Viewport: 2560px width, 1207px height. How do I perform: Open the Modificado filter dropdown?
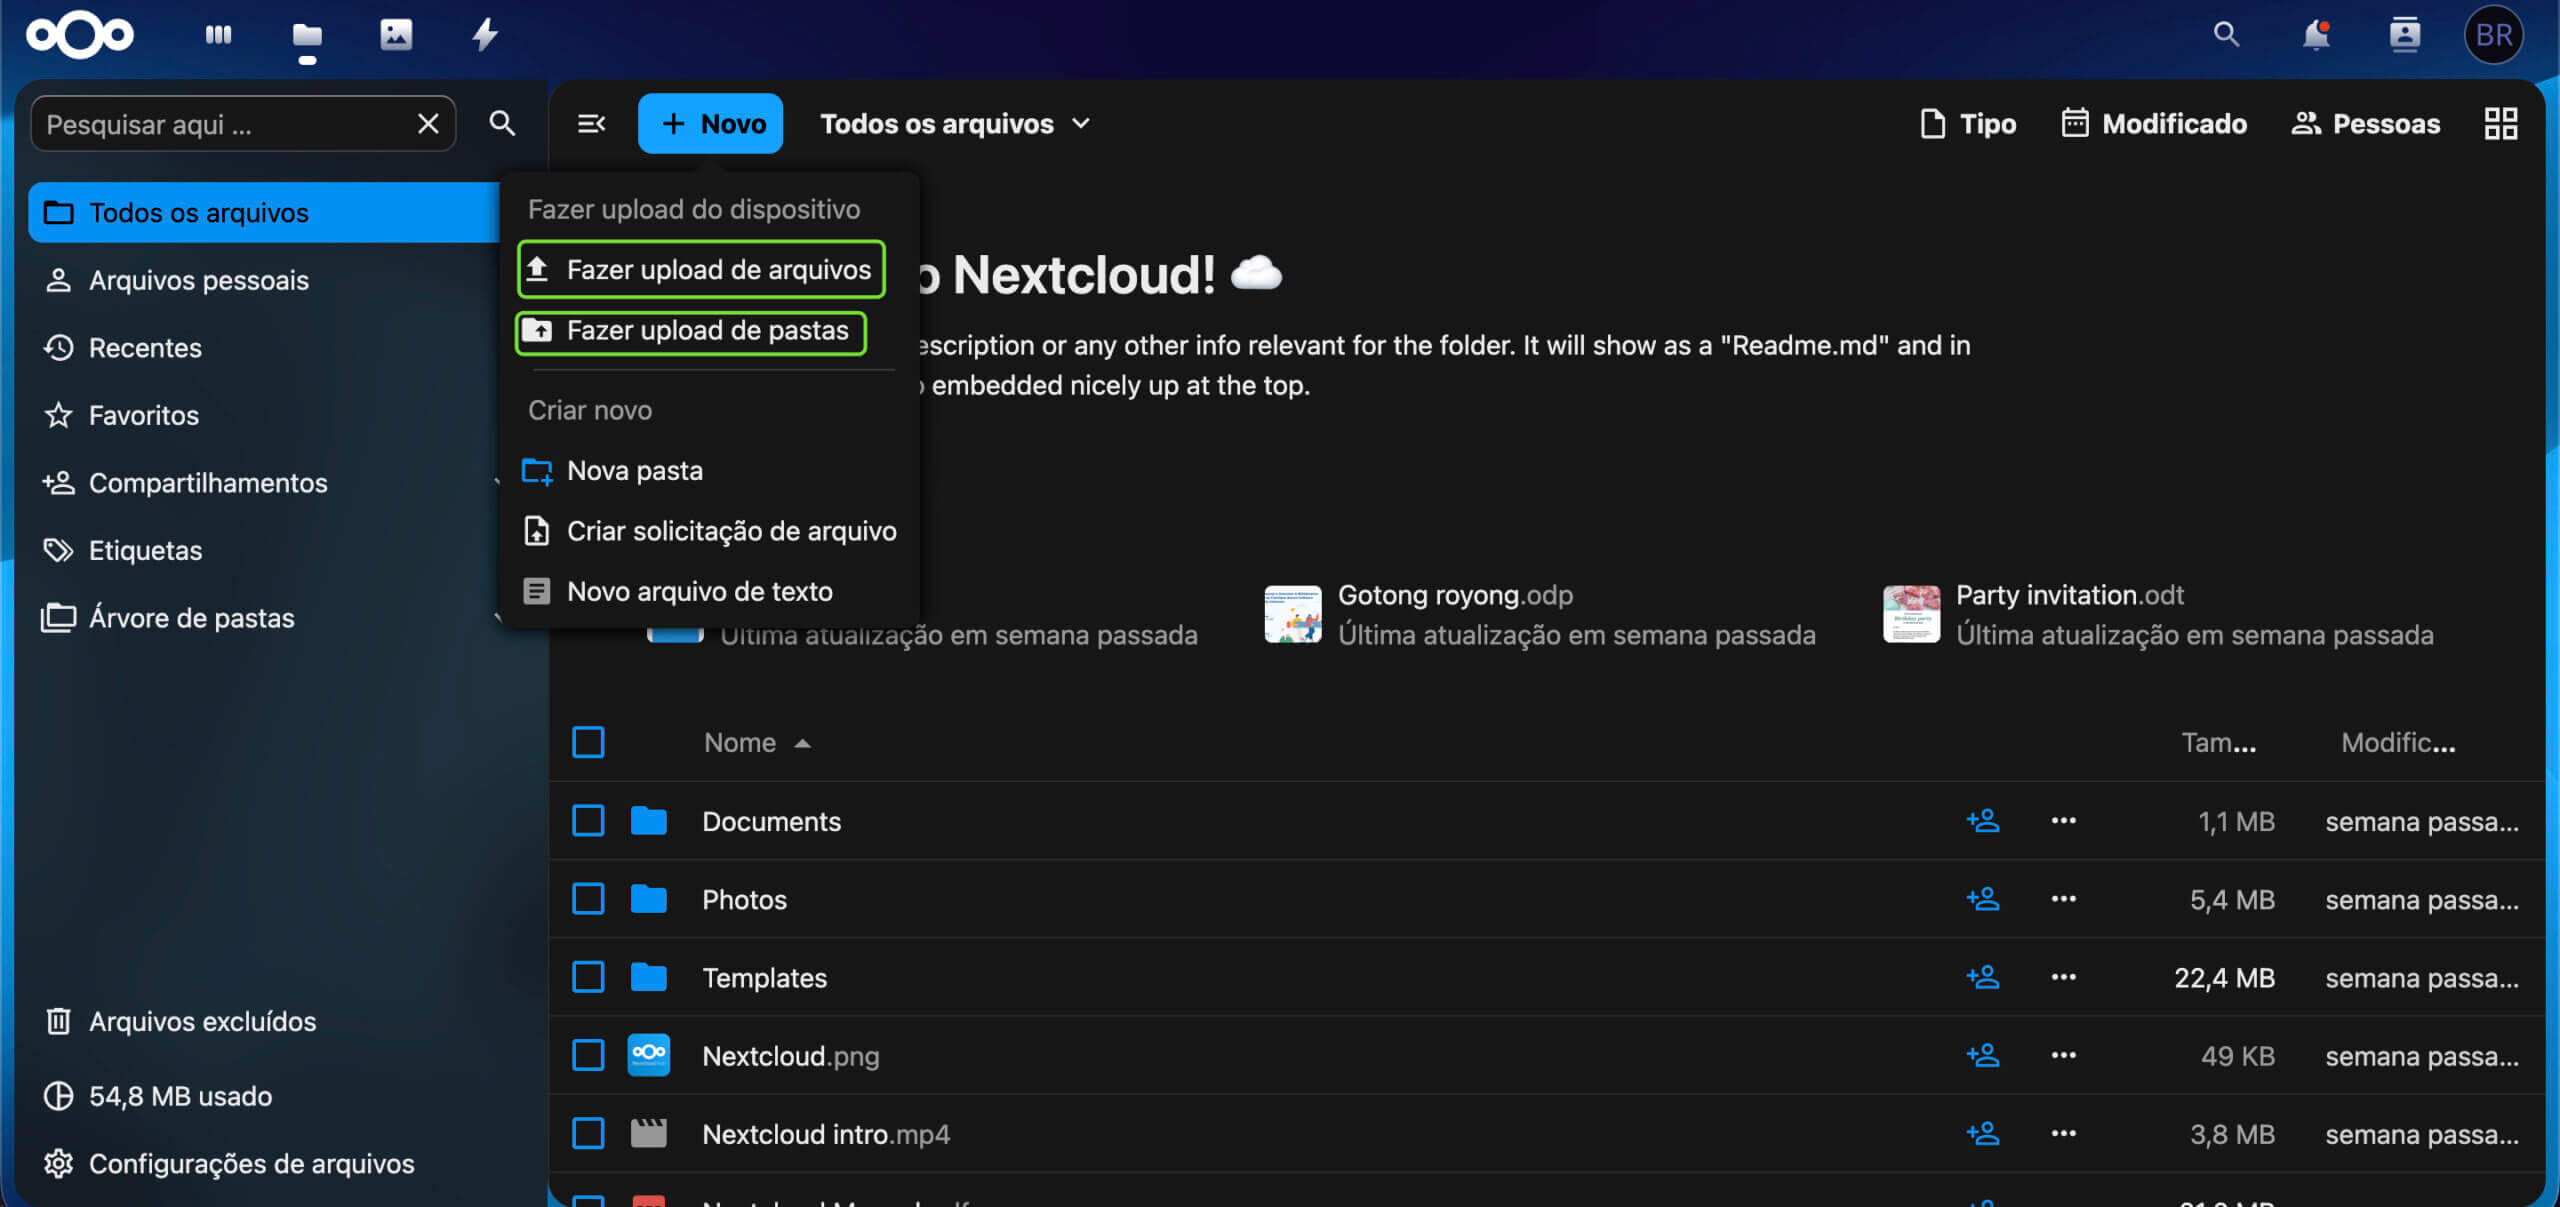click(2154, 124)
